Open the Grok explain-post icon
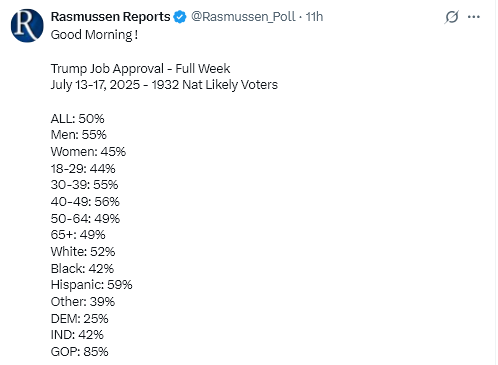Screen dimensions: 498x365 452,17
